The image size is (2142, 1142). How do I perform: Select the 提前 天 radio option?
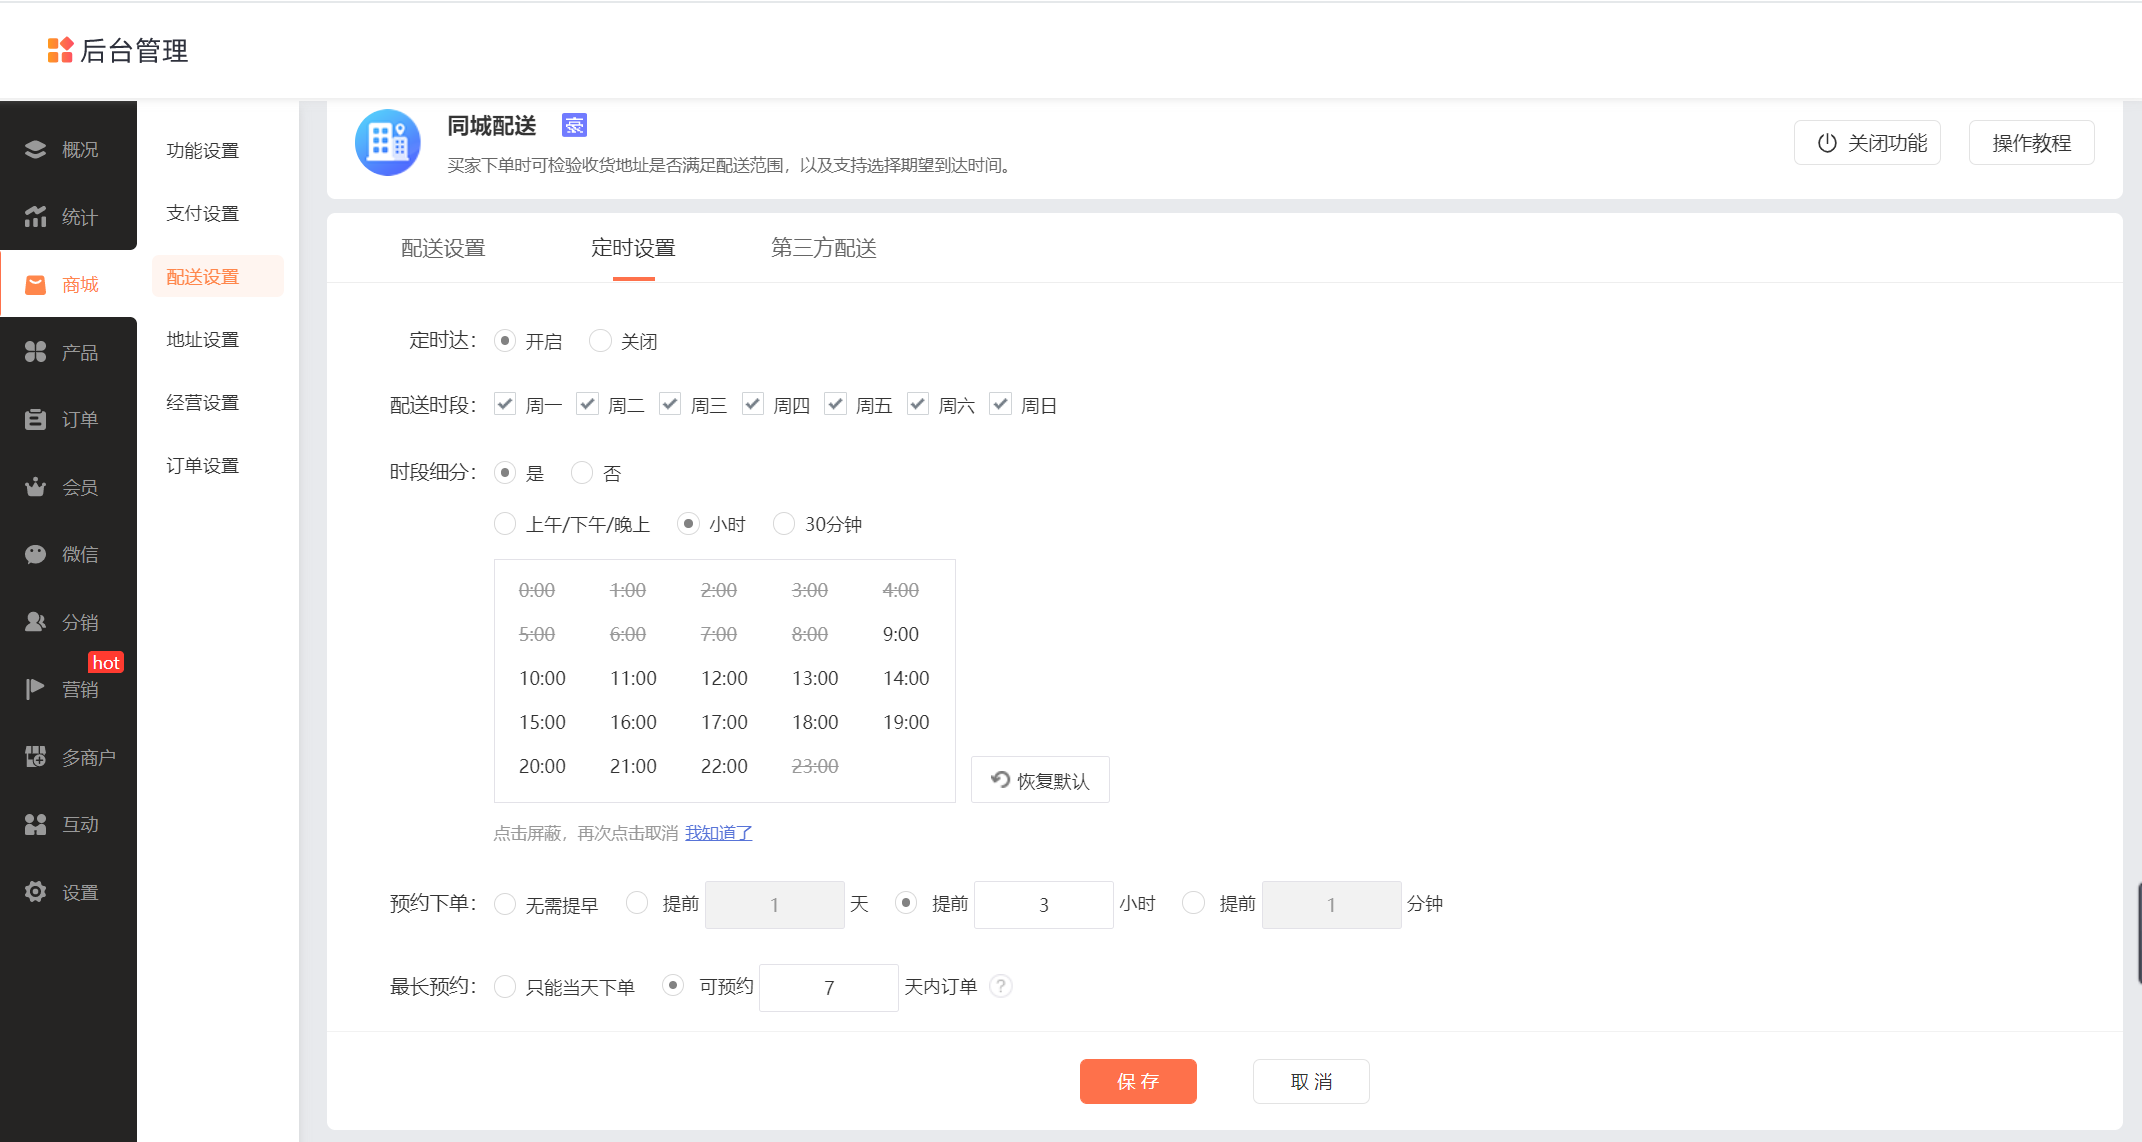point(637,903)
